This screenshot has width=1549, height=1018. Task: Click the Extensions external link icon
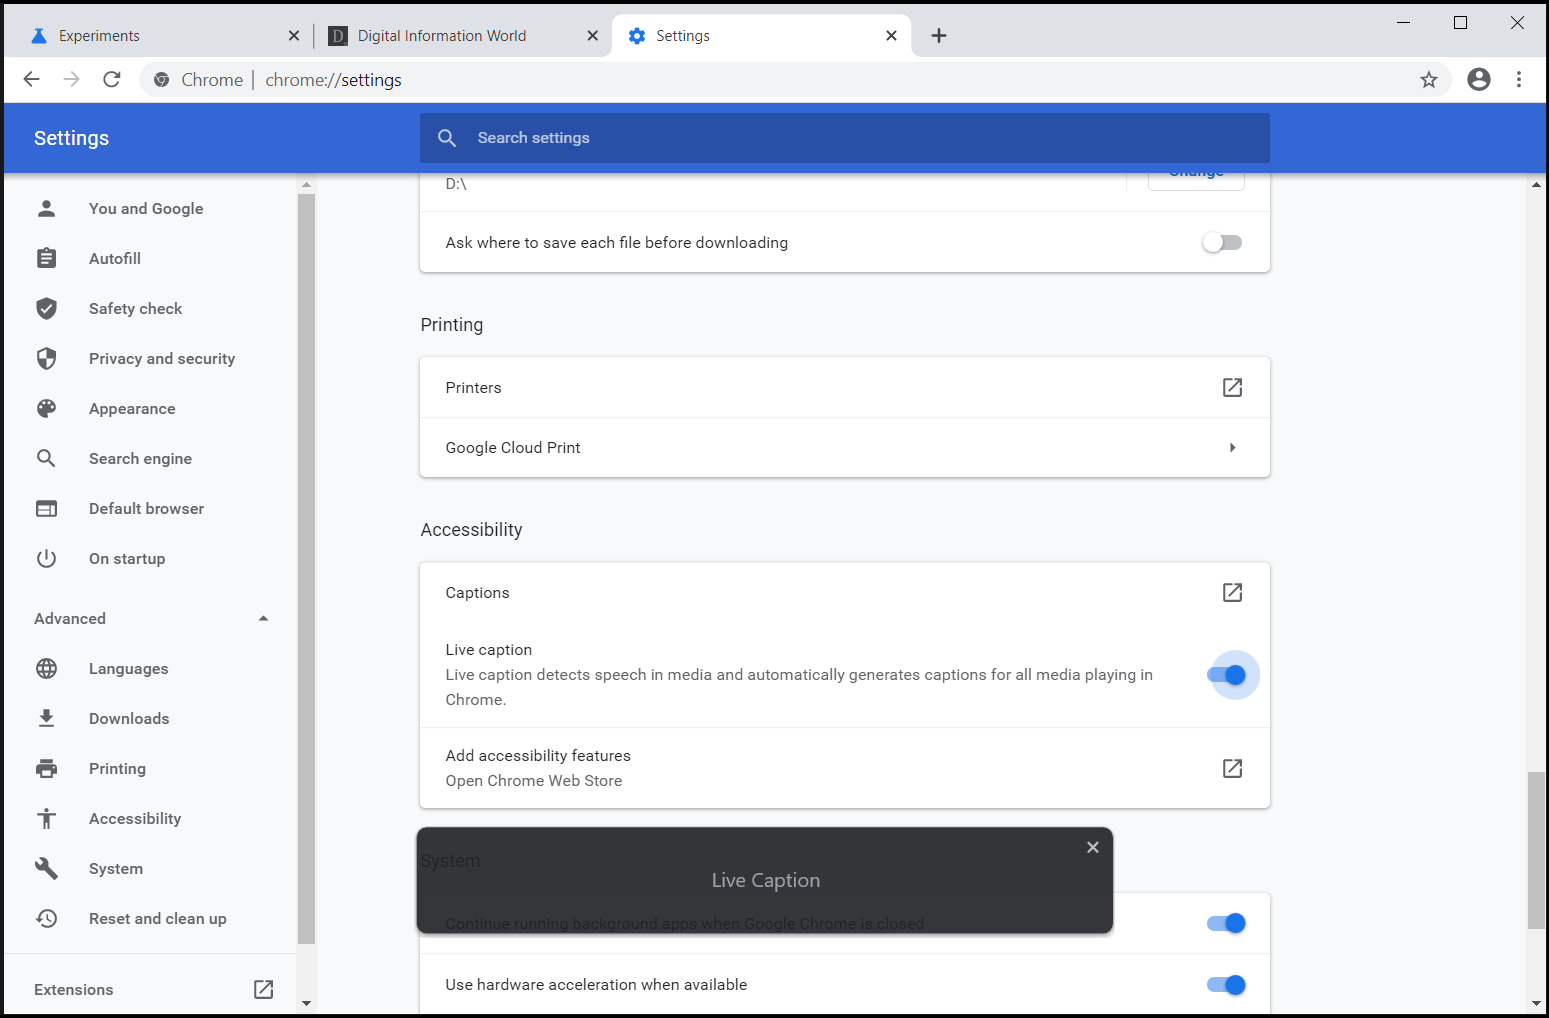[263, 989]
